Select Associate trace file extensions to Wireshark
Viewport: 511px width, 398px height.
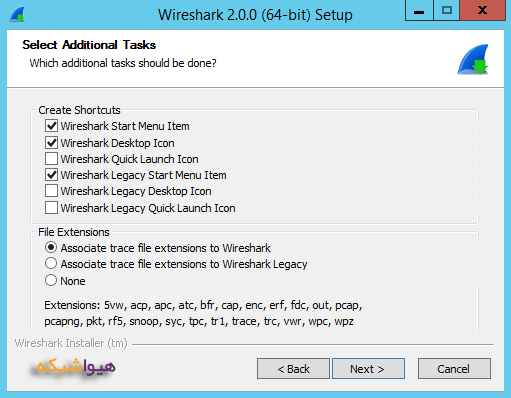[51, 248]
